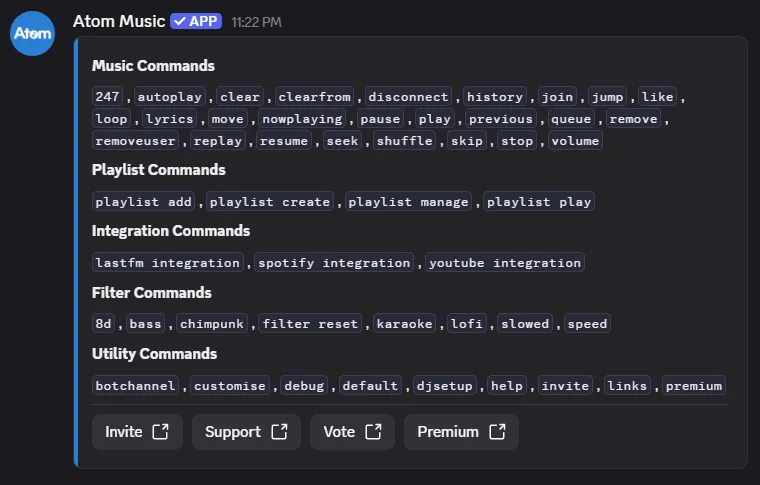Click the 'seek' command tag

[343, 141]
